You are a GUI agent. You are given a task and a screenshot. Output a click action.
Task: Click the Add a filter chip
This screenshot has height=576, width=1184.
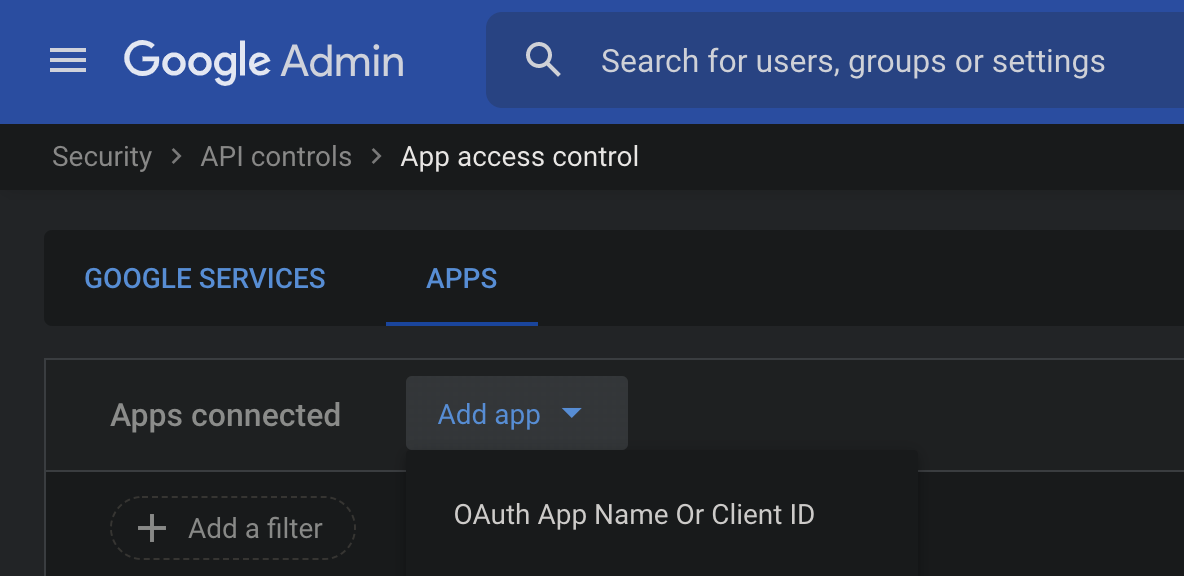pyautogui.click(x=233, y=528)
